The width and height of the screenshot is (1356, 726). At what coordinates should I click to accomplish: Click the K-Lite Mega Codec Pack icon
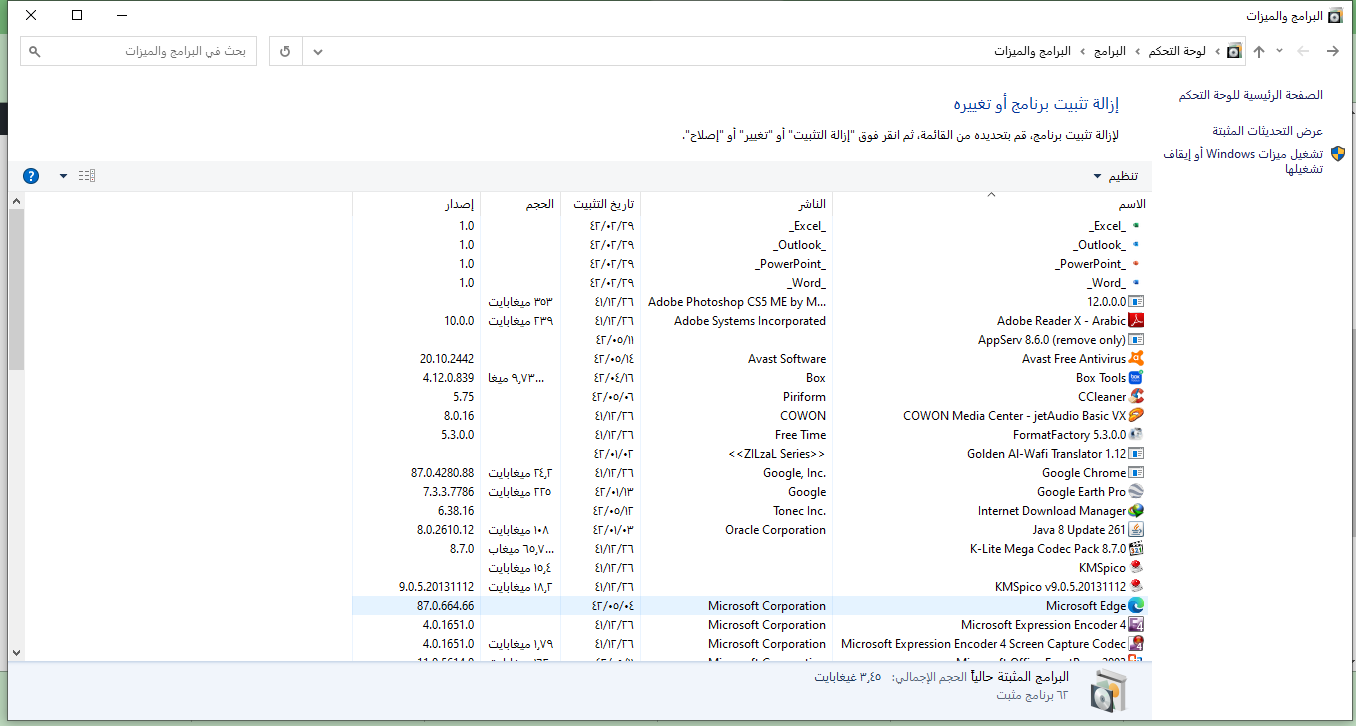(x=1136, y=549)
